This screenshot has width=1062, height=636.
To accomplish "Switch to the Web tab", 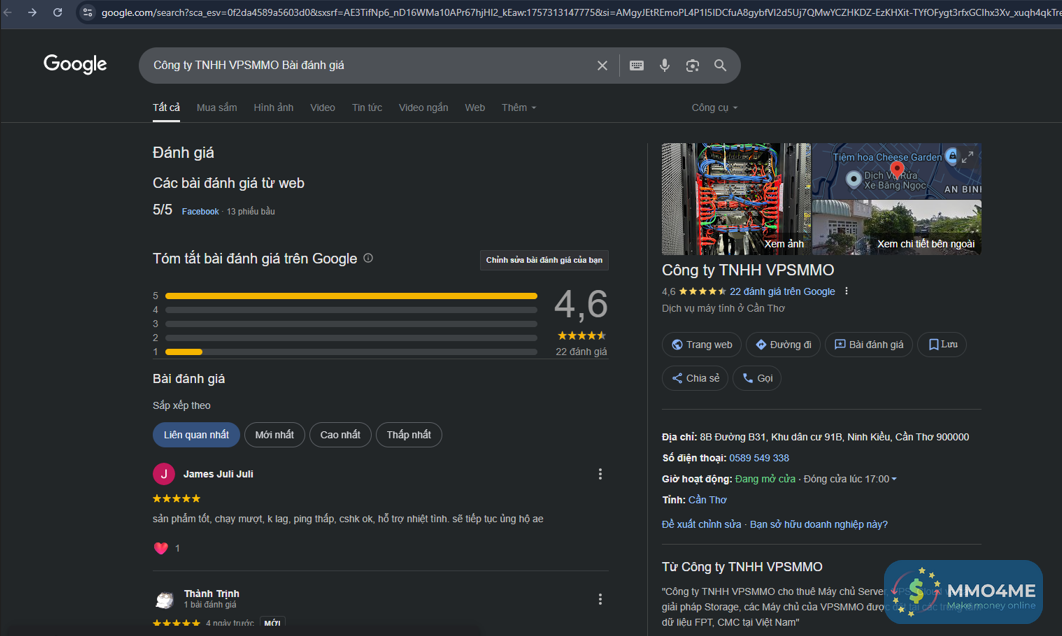I will tap(475, 108).
